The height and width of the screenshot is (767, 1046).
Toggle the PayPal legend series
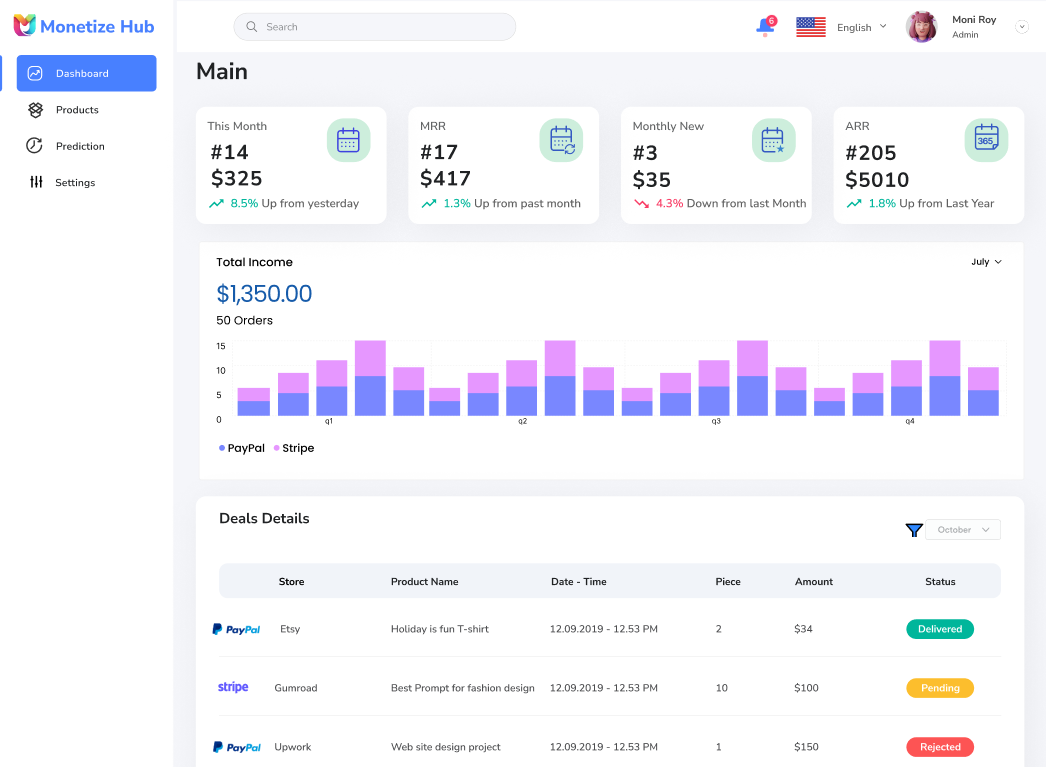[241, 448]
